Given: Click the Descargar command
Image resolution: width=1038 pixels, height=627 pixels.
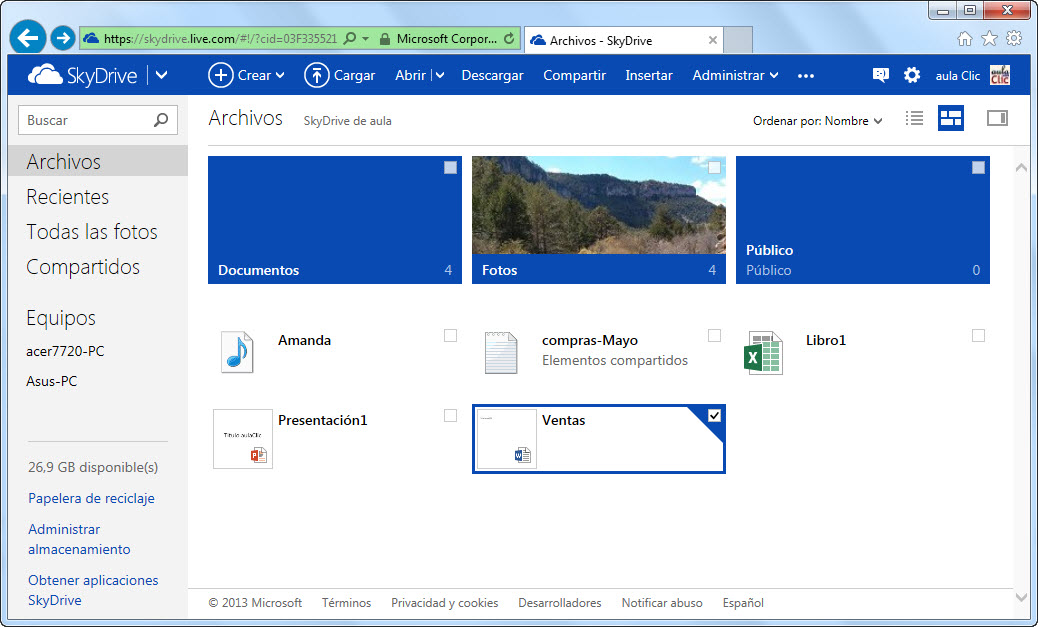Looking at the screenshot, I should pos(492,75).
